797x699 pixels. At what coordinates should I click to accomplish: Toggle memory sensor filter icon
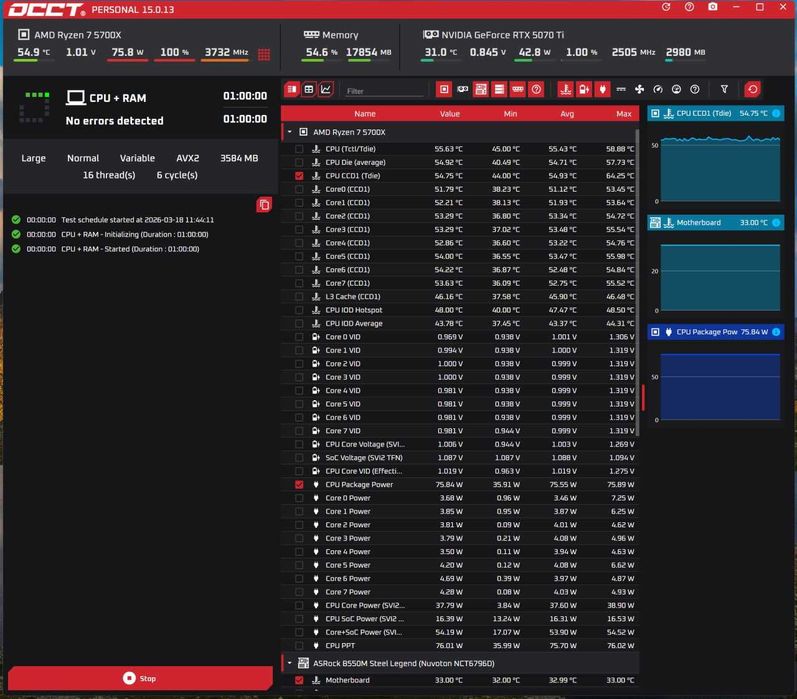click(517, 89)
